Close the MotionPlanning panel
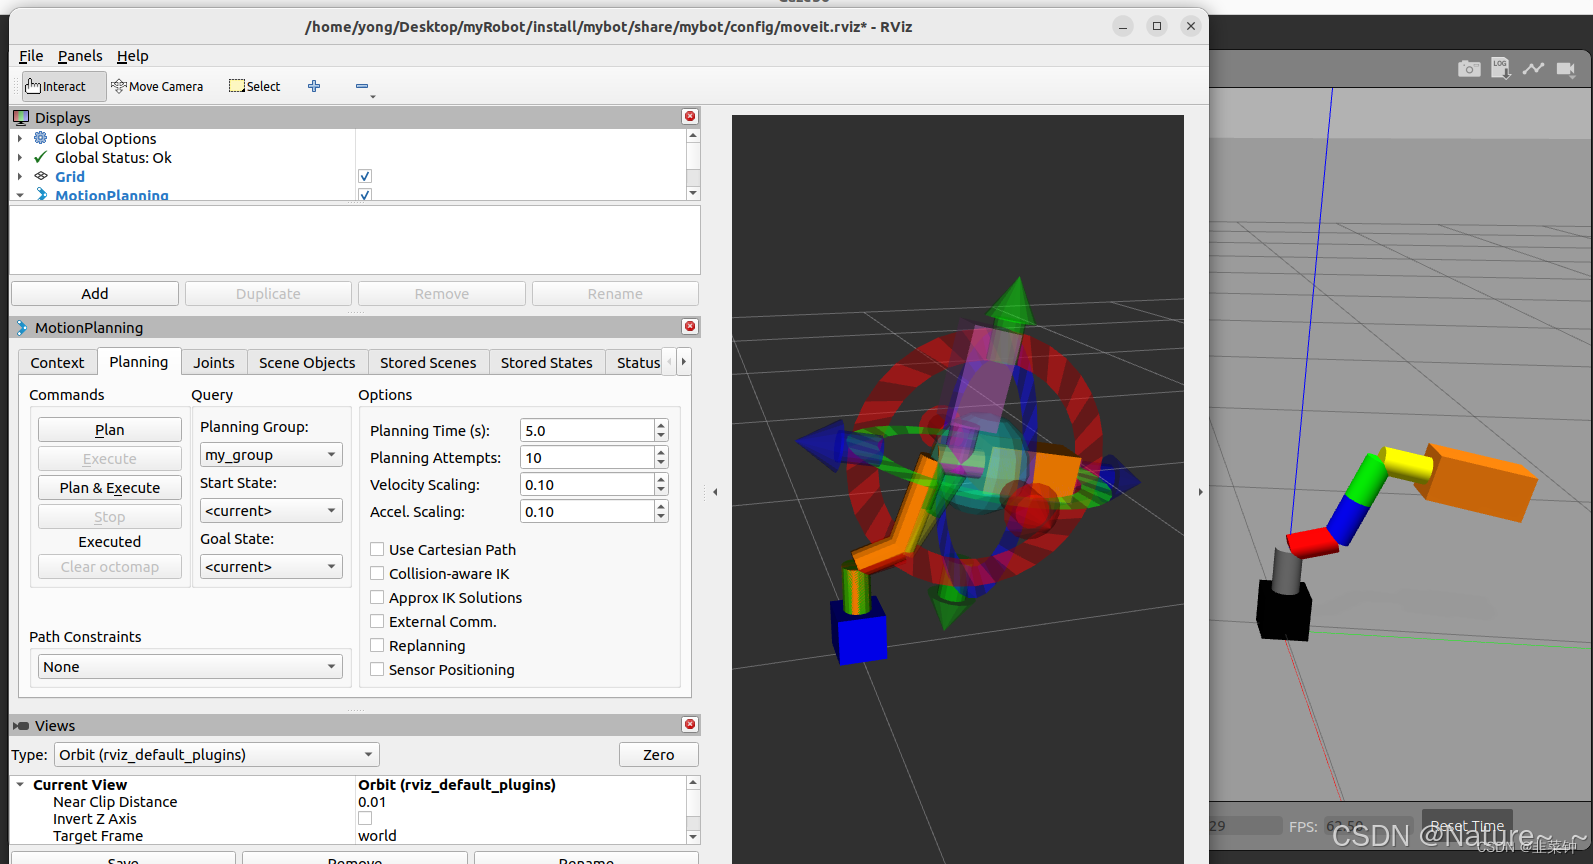 [x=690, y=327]
